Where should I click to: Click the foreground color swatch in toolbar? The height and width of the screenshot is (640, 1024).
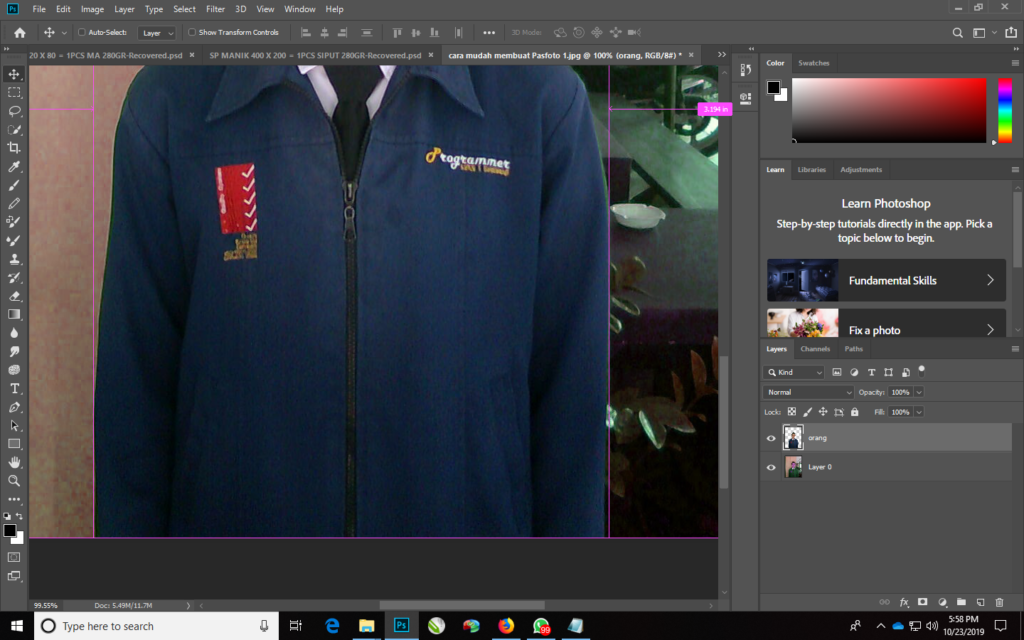[x=10, y=530]
